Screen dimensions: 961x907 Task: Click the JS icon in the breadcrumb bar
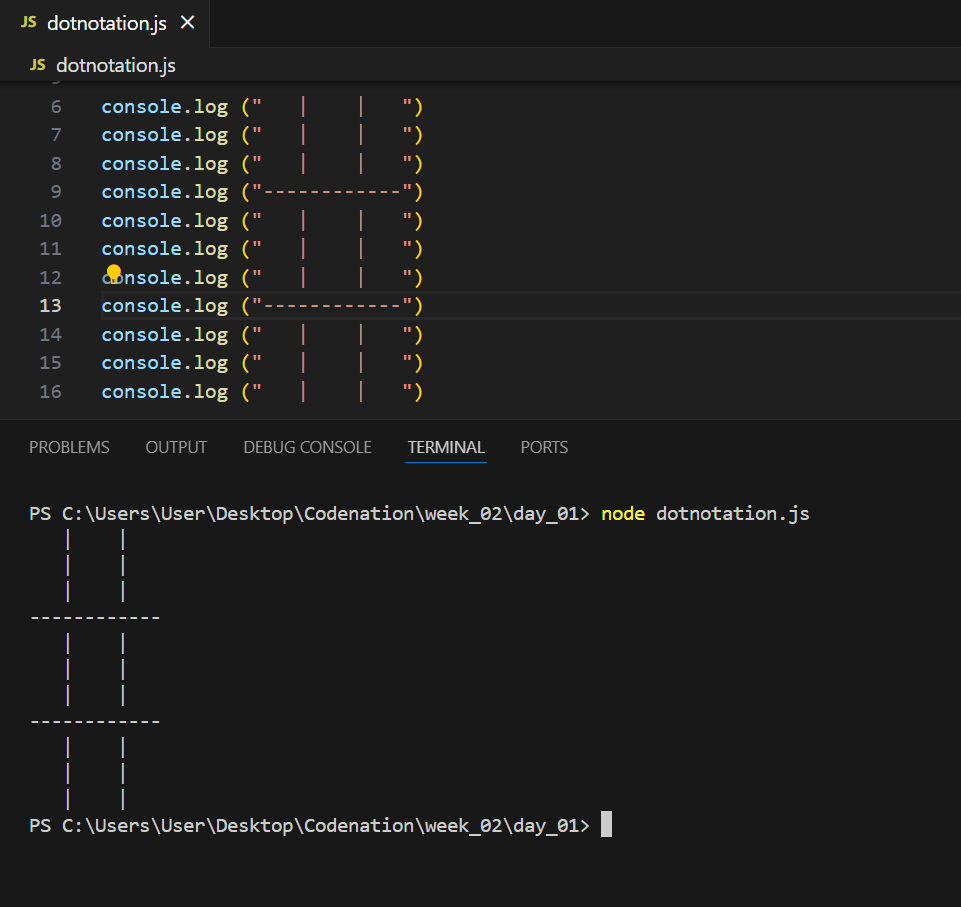pos(38,65)
